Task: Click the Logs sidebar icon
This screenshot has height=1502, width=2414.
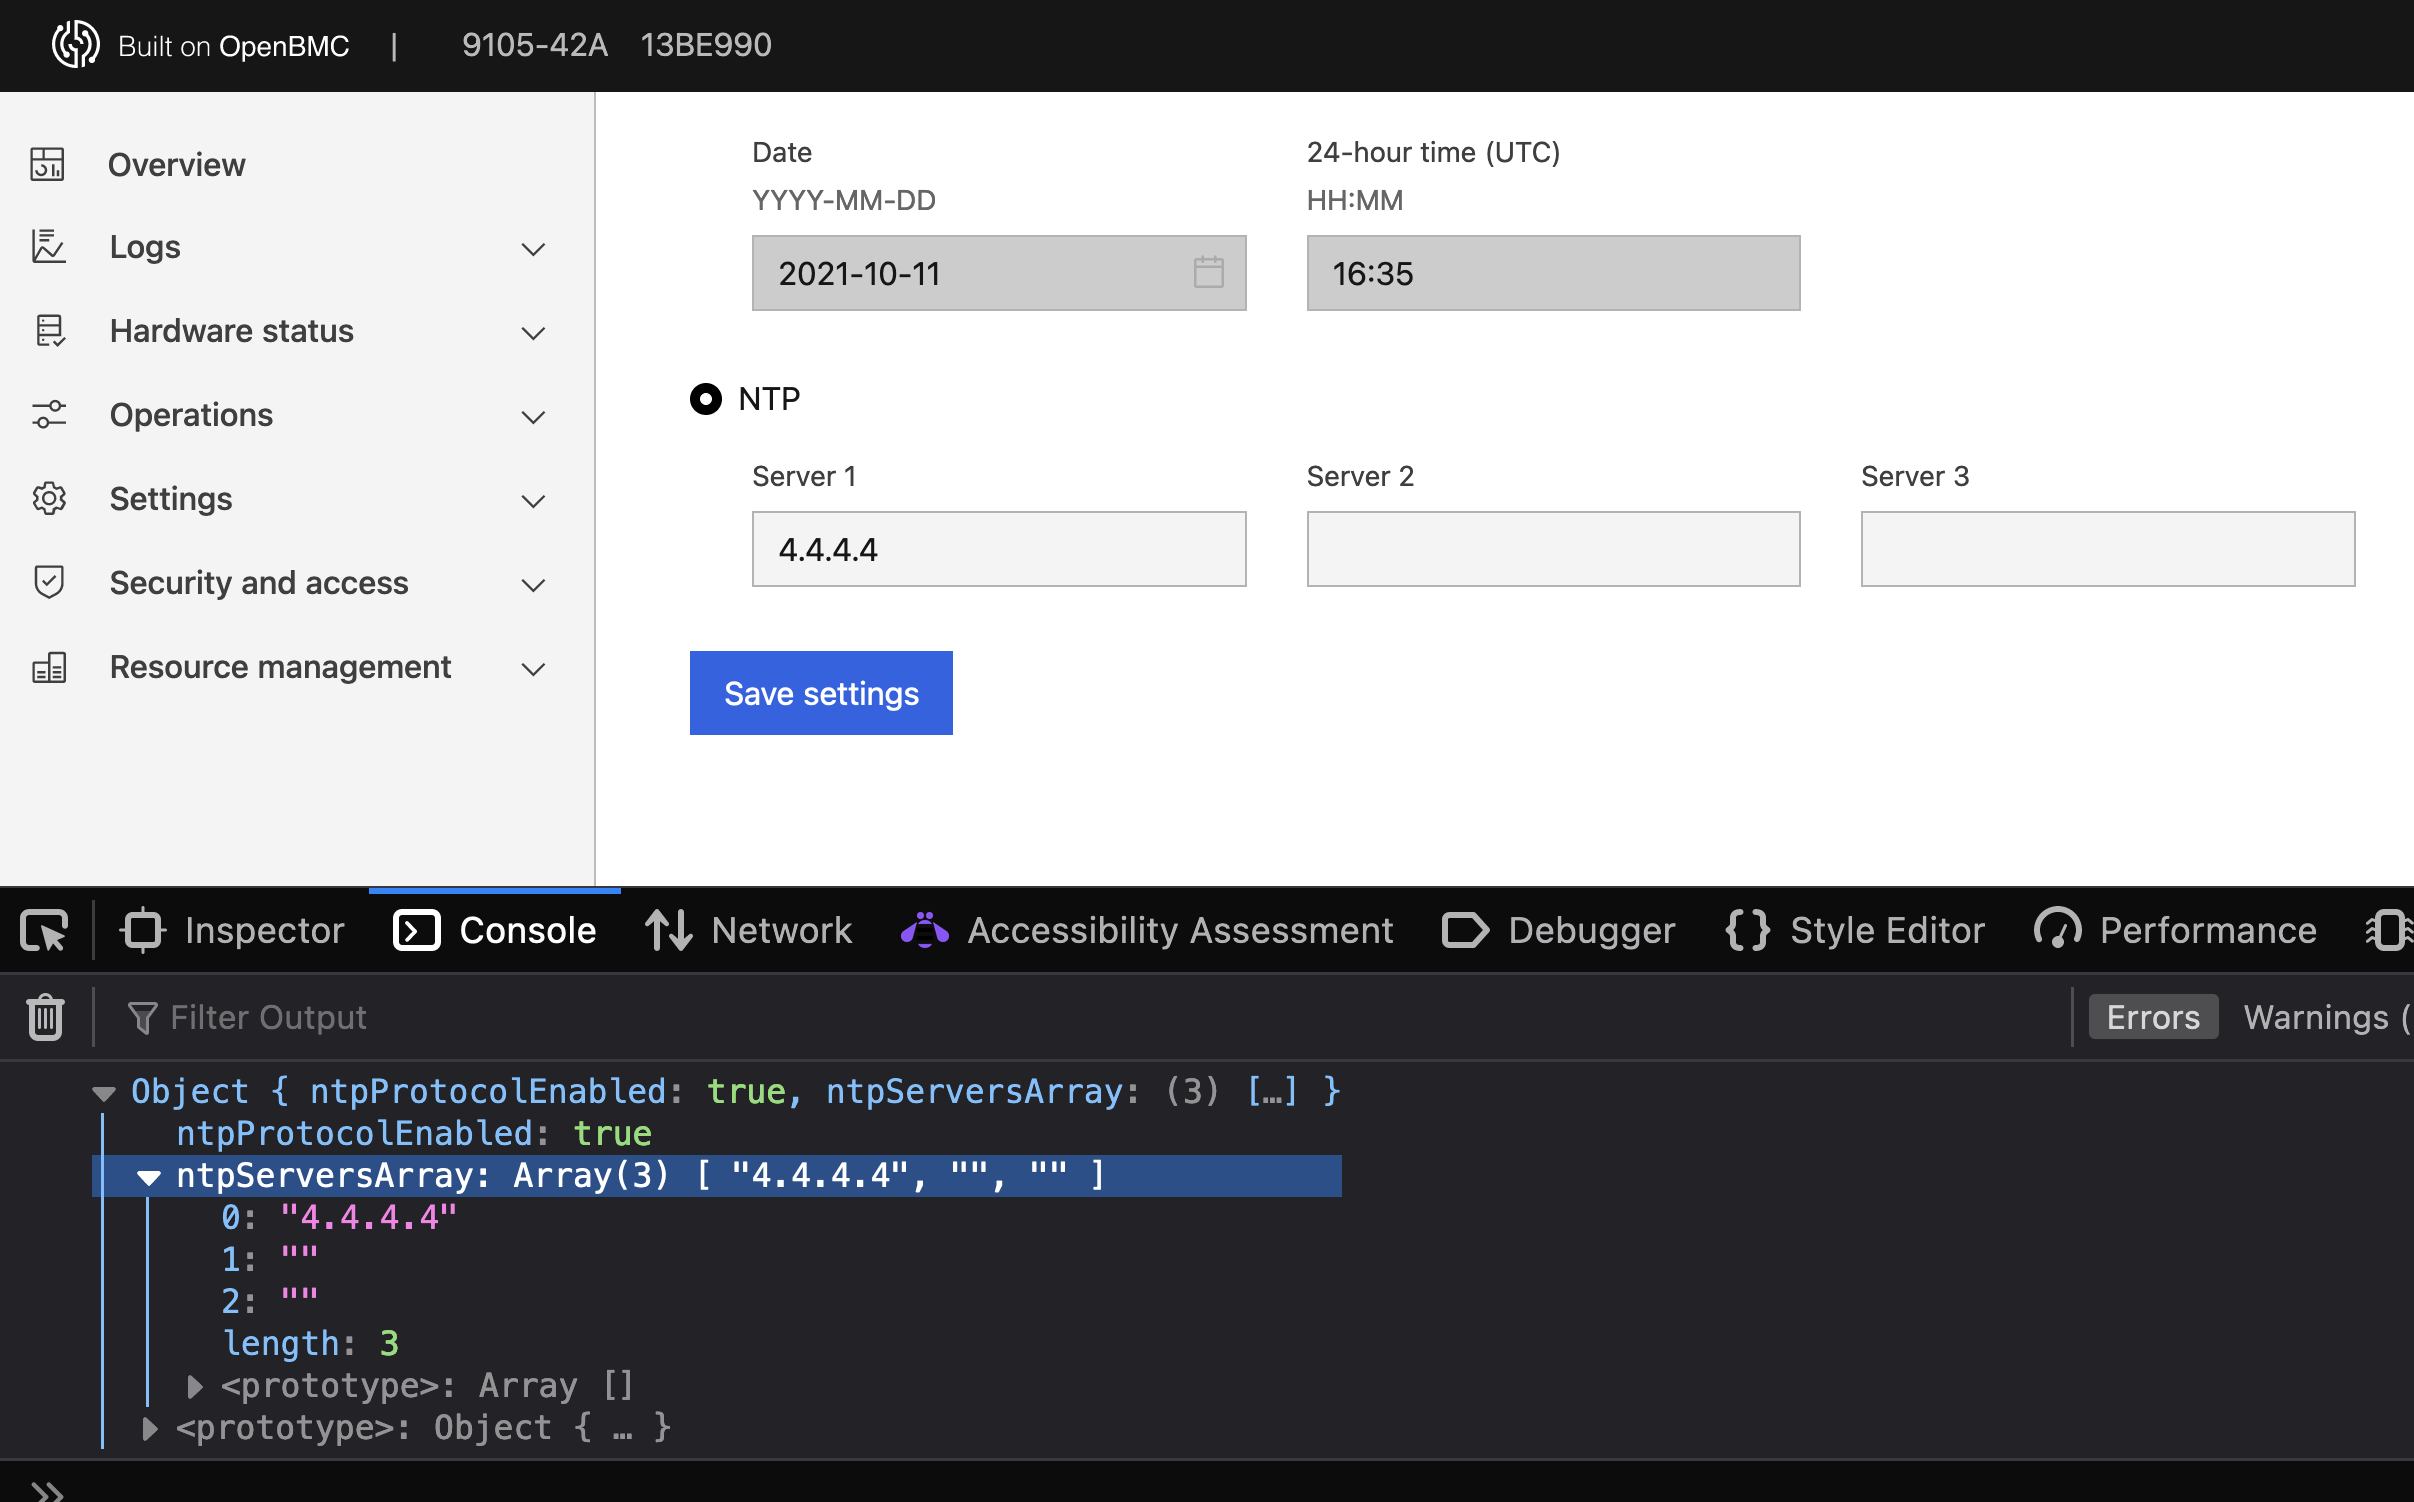Action: click(49, 247)
